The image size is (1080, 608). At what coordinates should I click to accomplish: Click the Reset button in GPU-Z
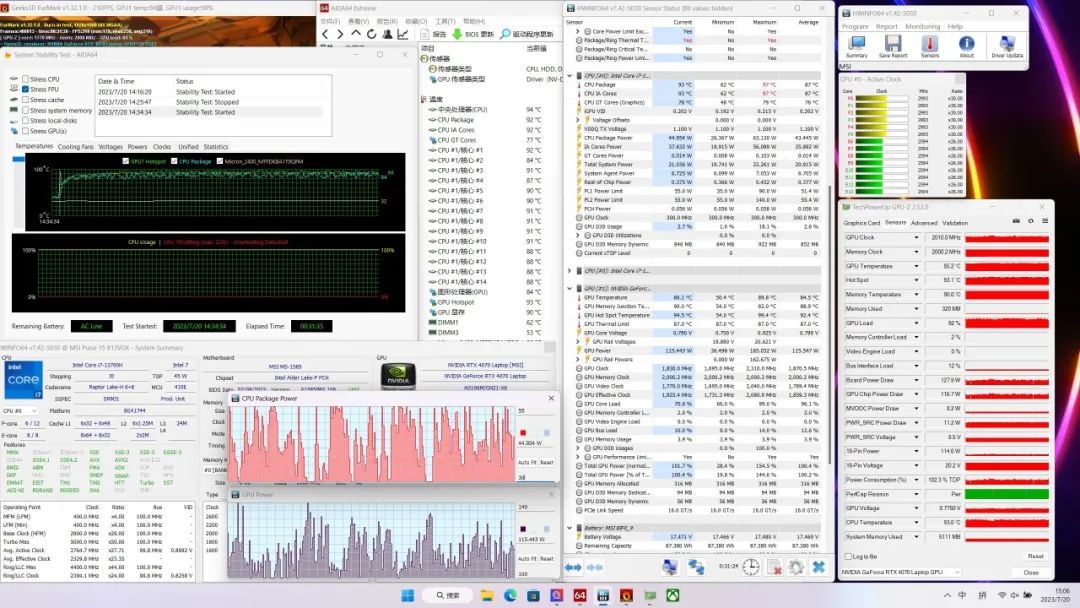pyautogui.click(x=1035, y=556)
